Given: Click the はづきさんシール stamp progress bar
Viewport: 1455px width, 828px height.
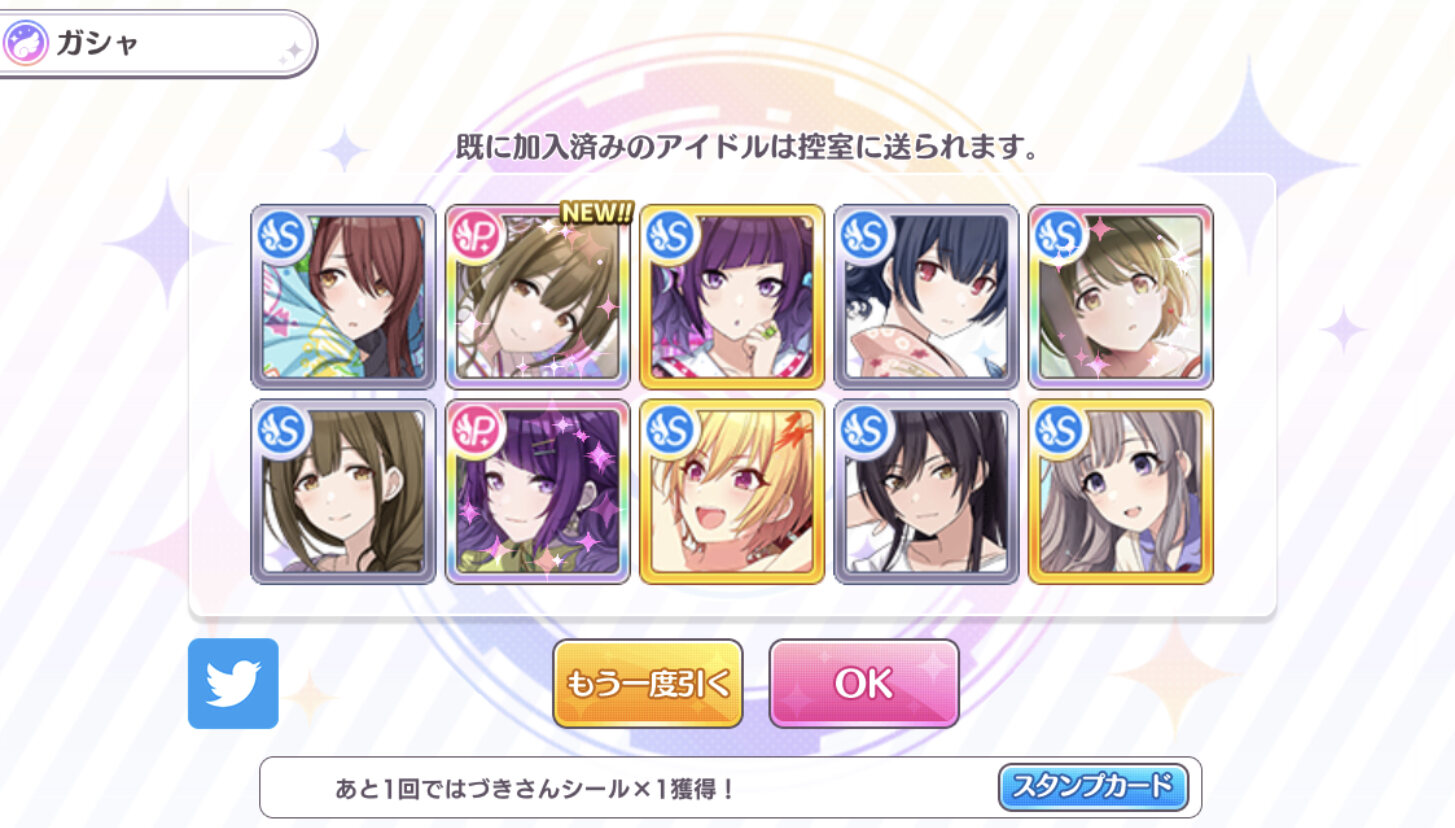Looking at the screenshot, I should point(730,788).
